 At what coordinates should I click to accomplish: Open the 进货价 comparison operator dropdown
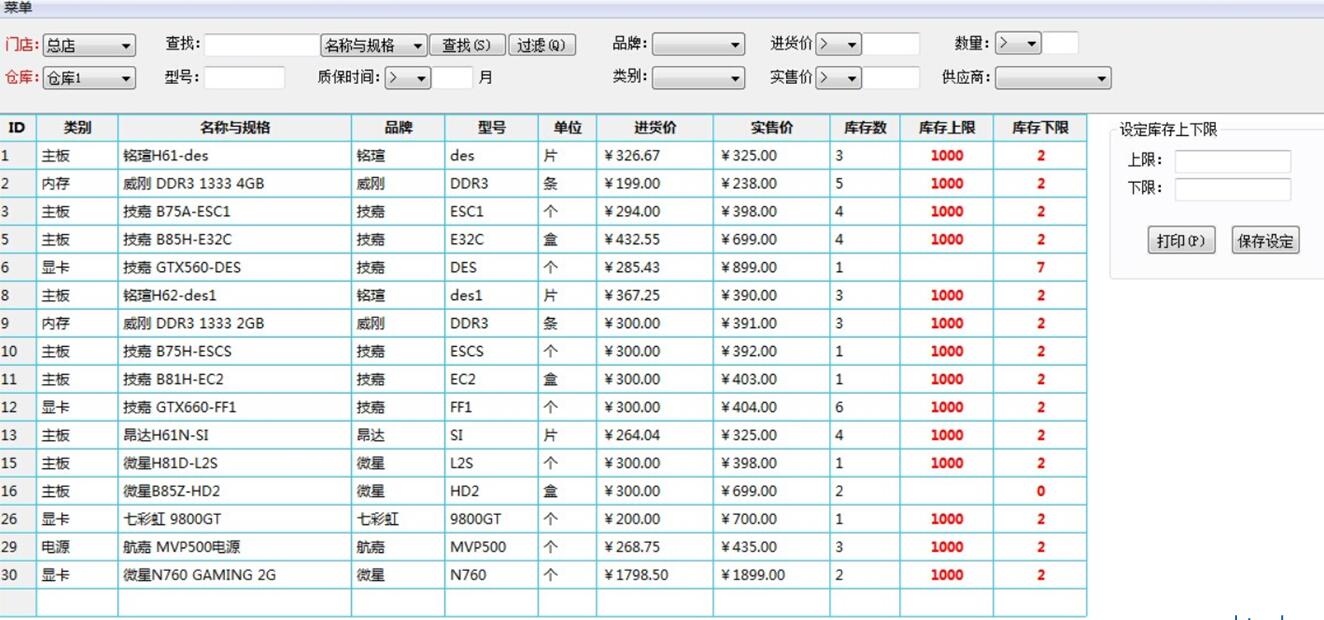838,45
